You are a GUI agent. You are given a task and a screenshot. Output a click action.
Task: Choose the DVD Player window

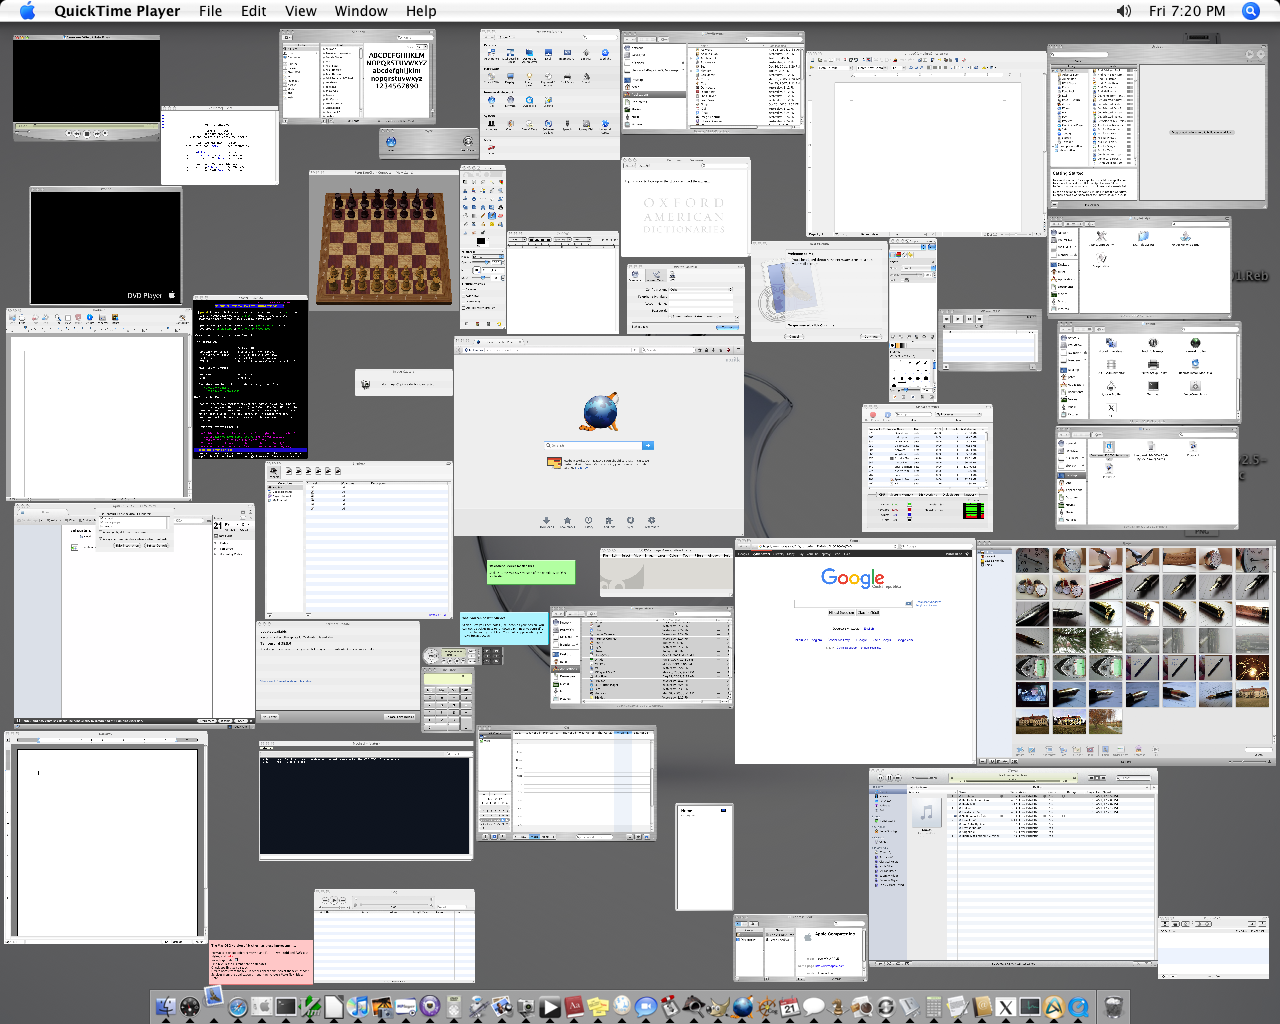coord(105,245)
